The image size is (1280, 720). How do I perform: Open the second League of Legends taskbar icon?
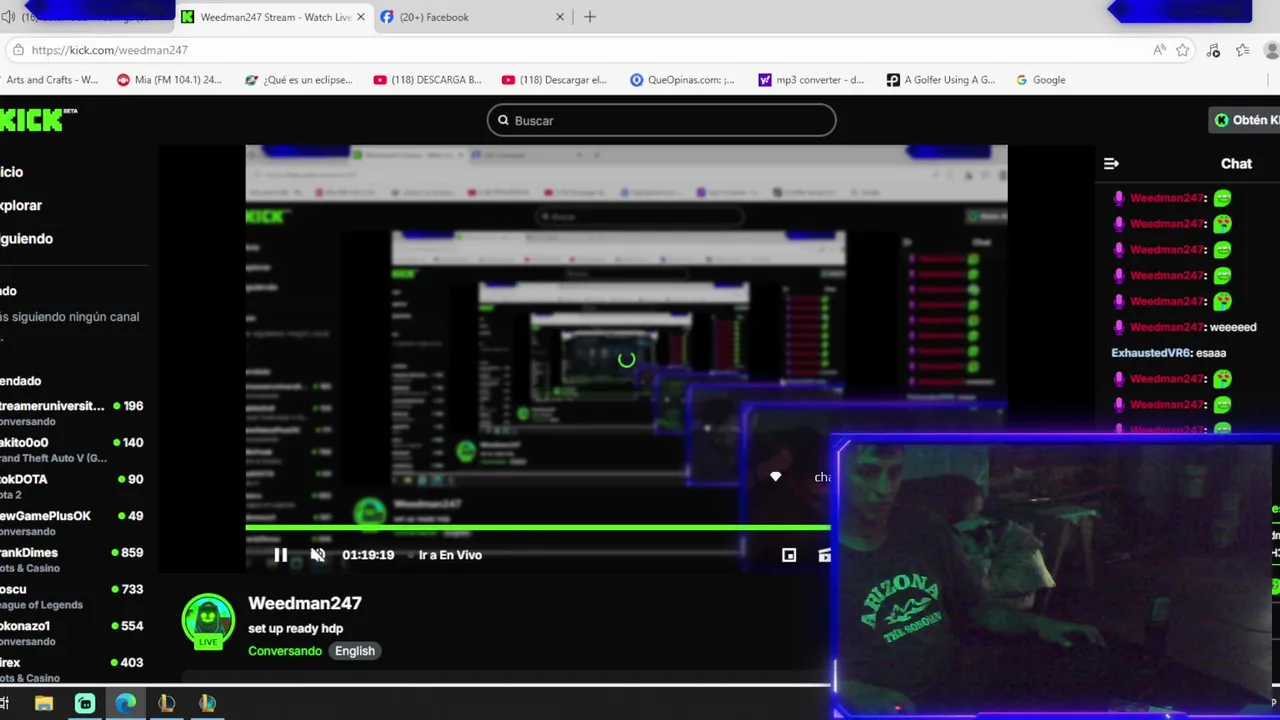click(207, 704)
